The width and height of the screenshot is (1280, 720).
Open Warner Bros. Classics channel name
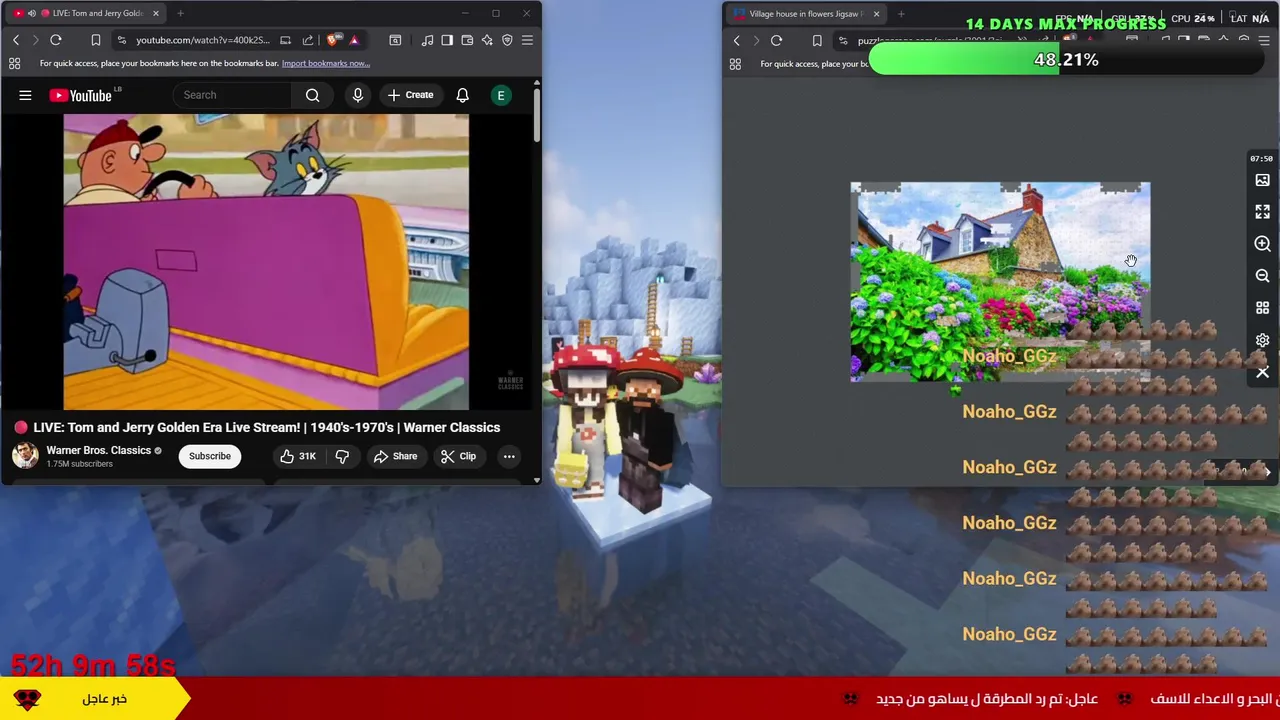coord(98,450)
